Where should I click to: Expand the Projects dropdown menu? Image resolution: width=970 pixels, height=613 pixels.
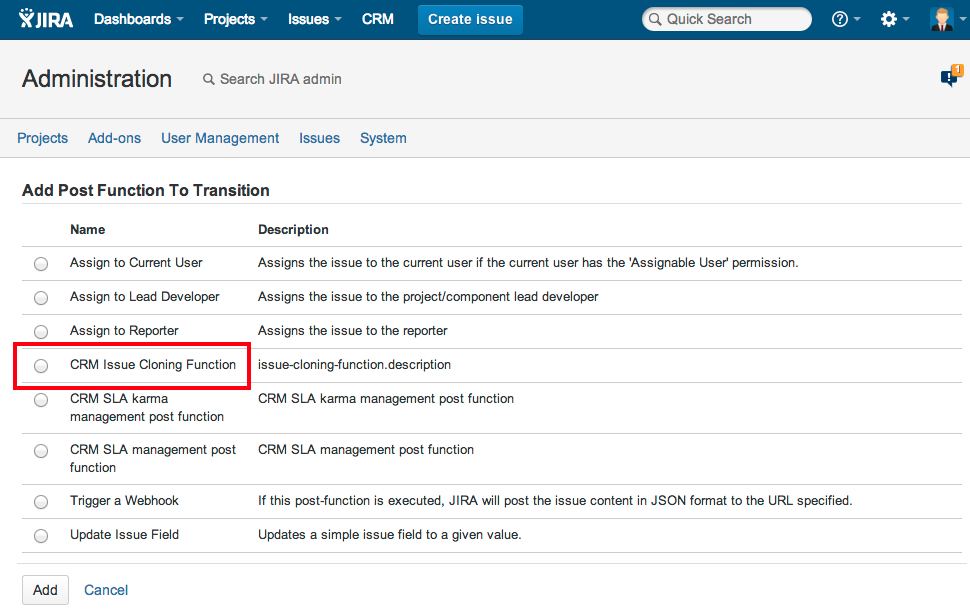tap(235, 19)
